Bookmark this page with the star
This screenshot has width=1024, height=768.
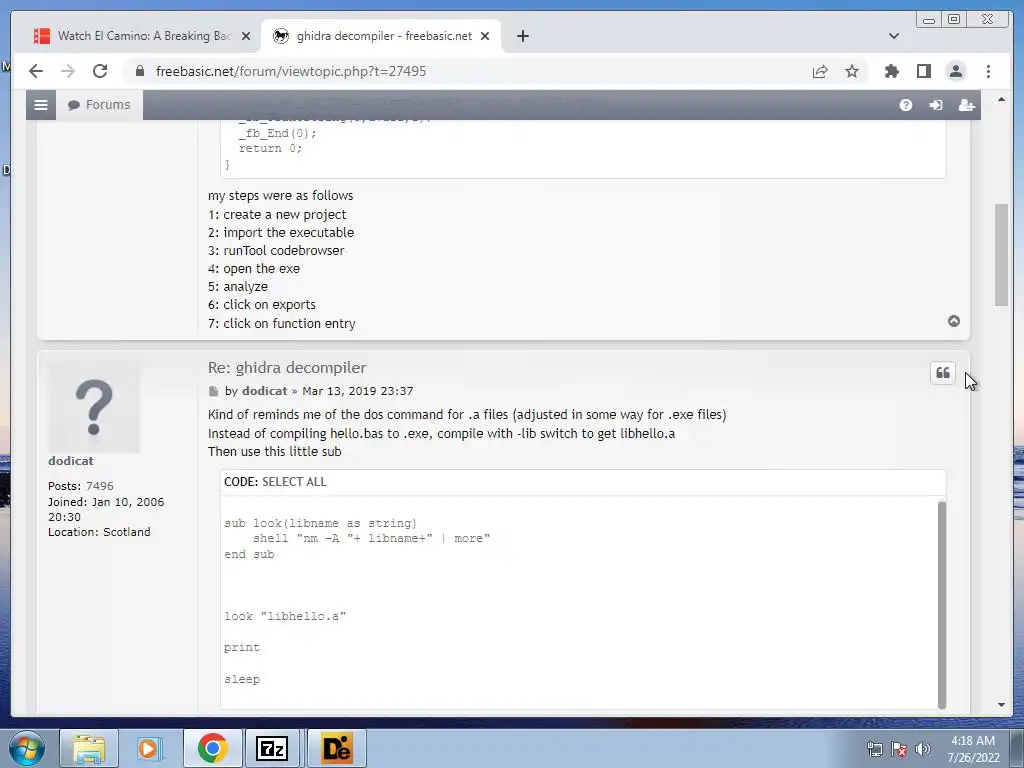[x=852, y=71]
